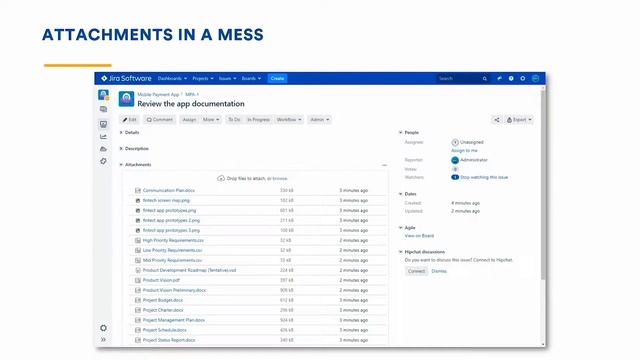Open the attachments options menu

[x=384, y=165]
